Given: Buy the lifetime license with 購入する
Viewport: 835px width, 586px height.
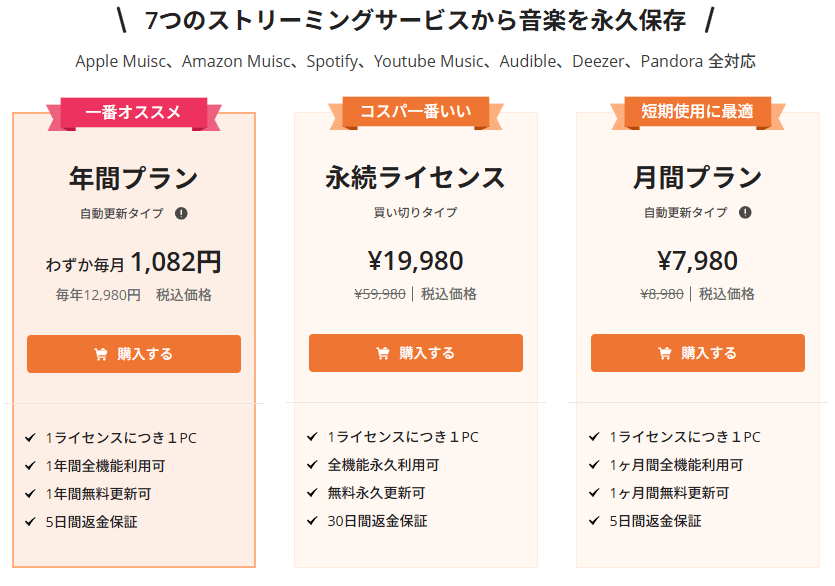Looking at the screenshot, I should [416, 353].
